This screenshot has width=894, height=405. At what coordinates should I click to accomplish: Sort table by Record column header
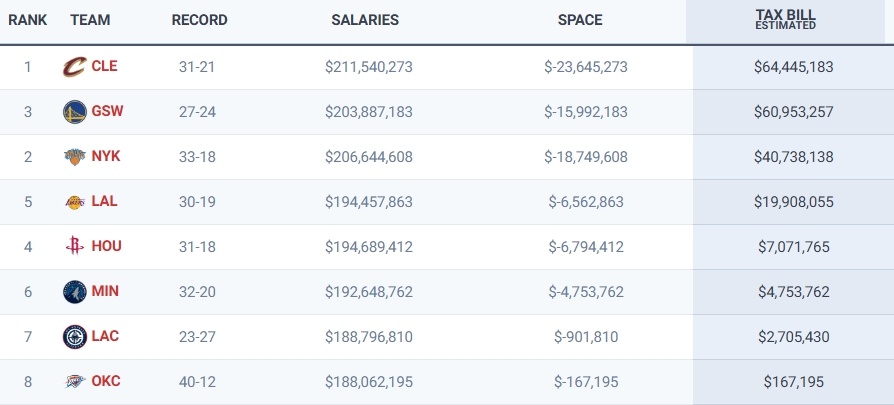coord(199,20)
